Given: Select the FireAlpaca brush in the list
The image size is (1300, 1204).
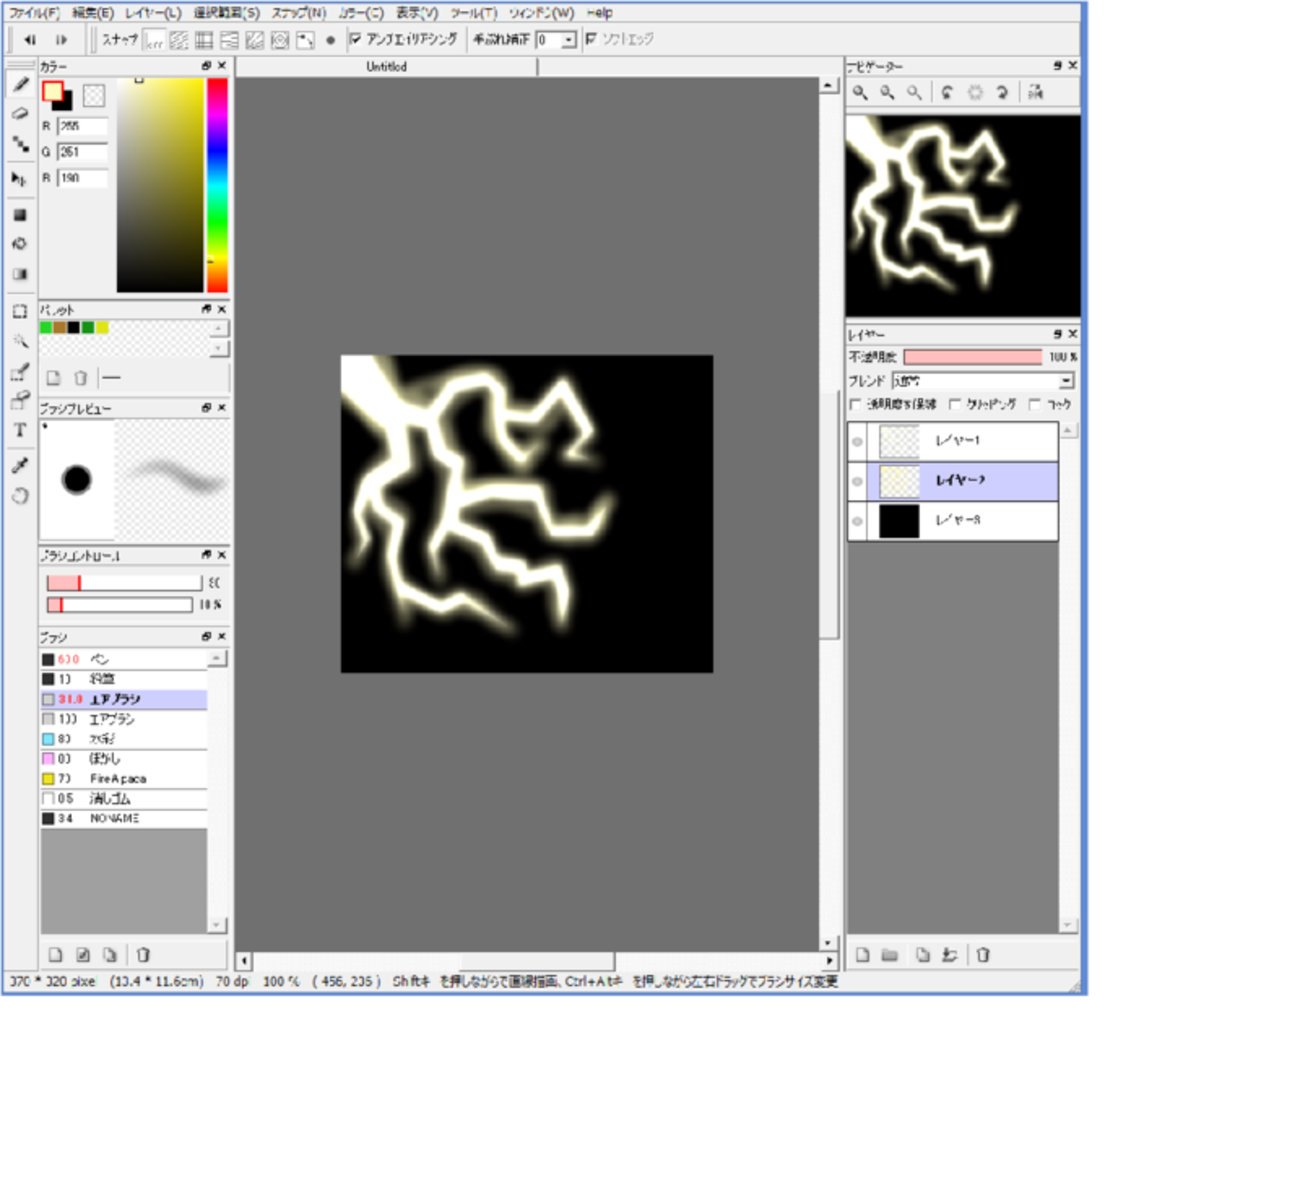Looking at the screenshot, I should click(124, 779).
